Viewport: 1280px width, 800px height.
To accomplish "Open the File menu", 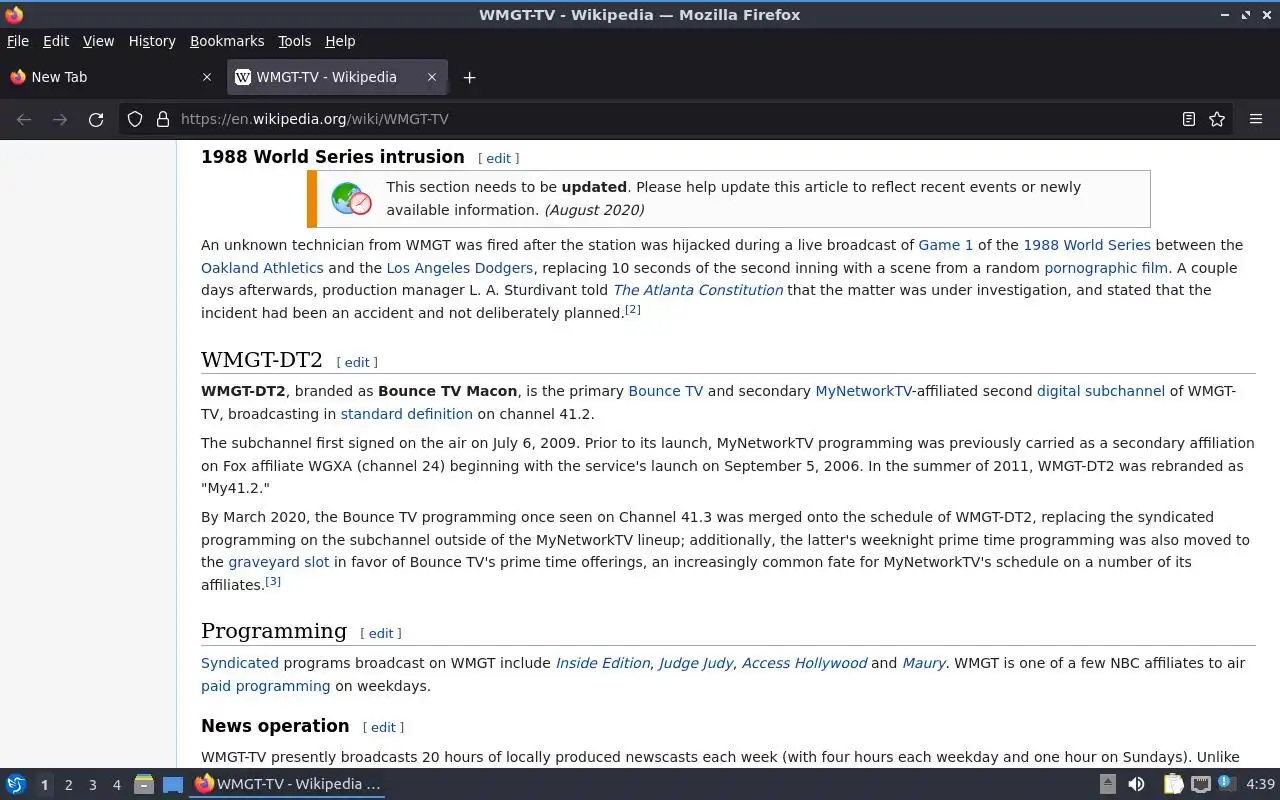I will tap(18, 41).
